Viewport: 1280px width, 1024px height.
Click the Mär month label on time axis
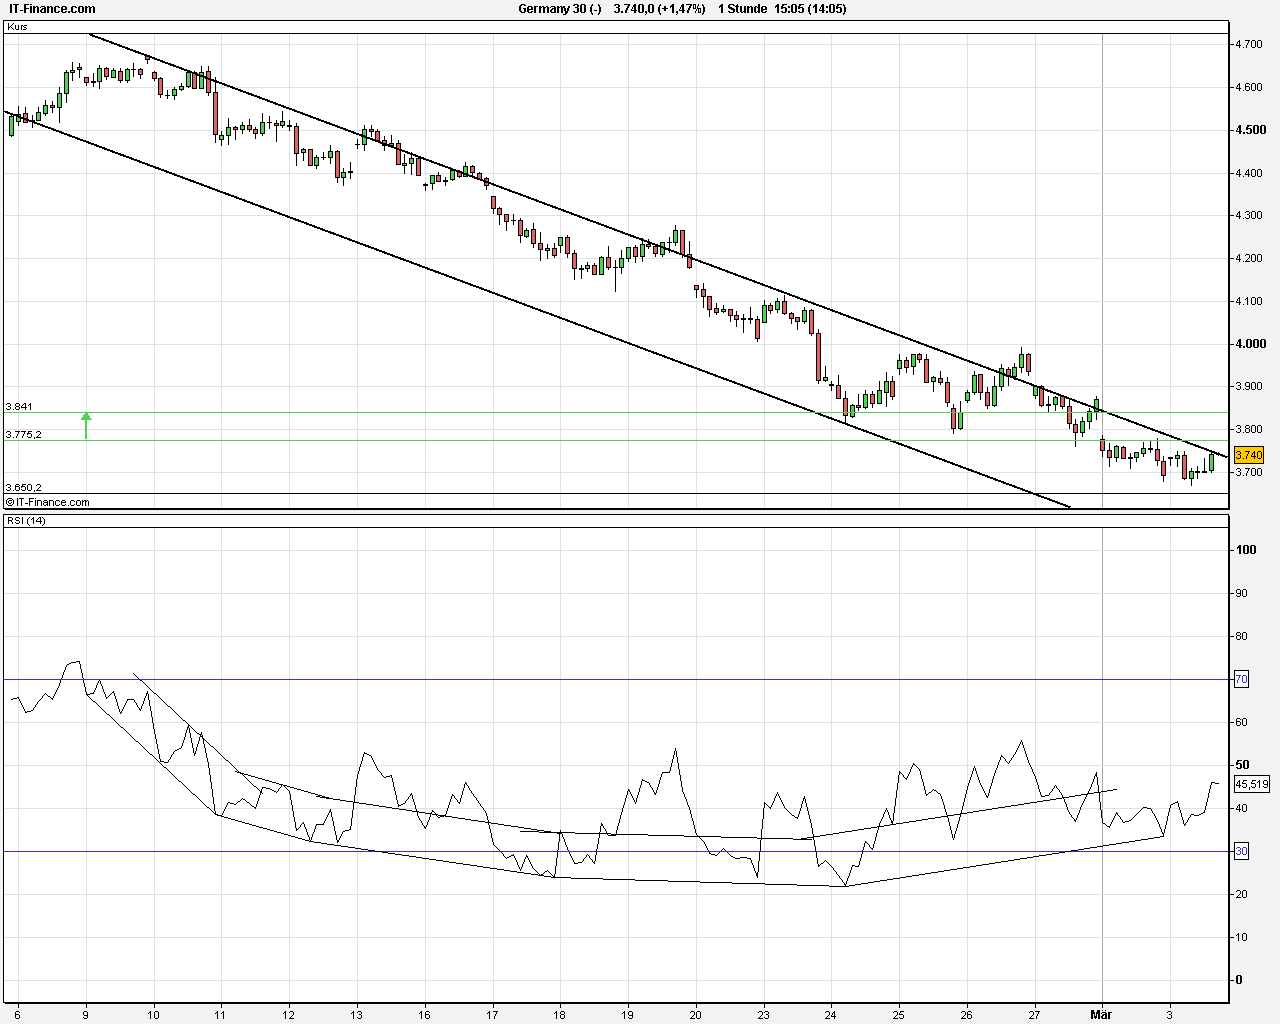click(x=1100, y=1014)
